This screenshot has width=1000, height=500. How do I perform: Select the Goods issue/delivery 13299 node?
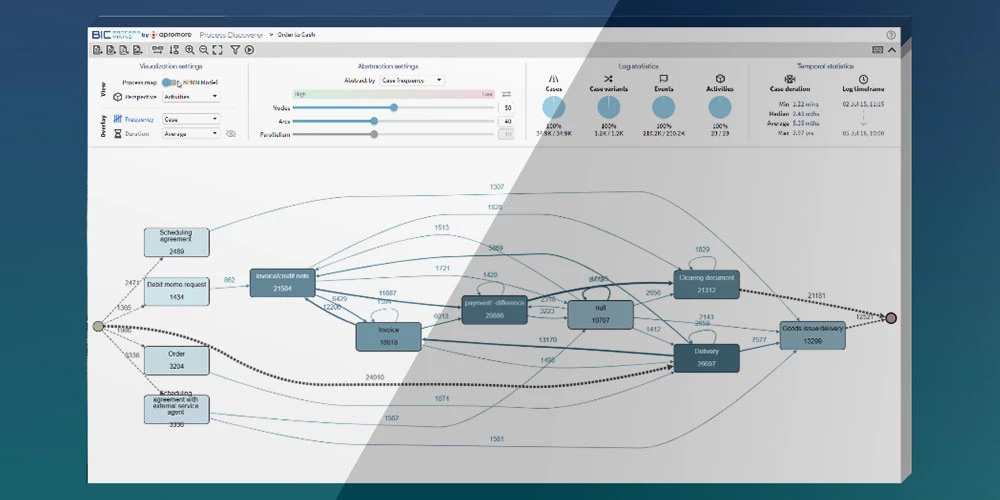[x=812, y=335]
